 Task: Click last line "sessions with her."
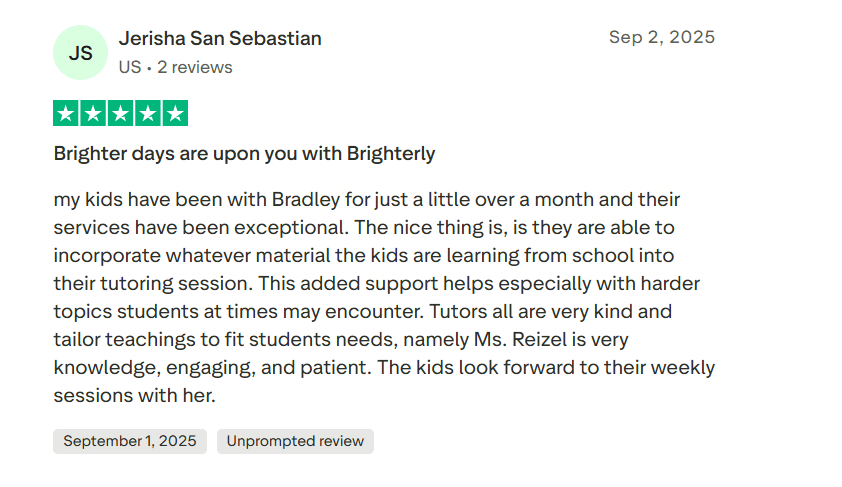point(134,395)
